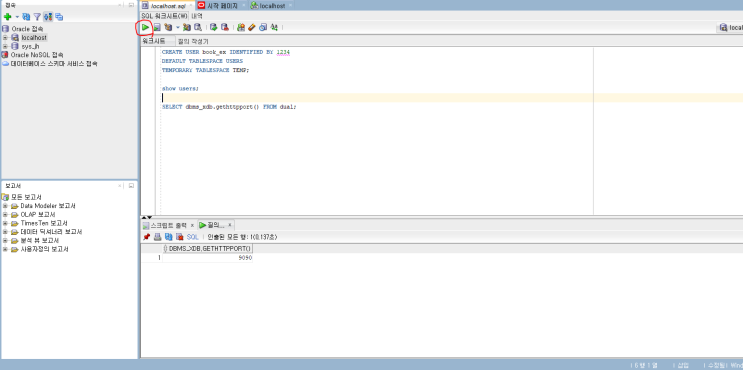Minimize the 보고서 panel
The height and width of the screenshot is (370, 743).
pos(131,186)
